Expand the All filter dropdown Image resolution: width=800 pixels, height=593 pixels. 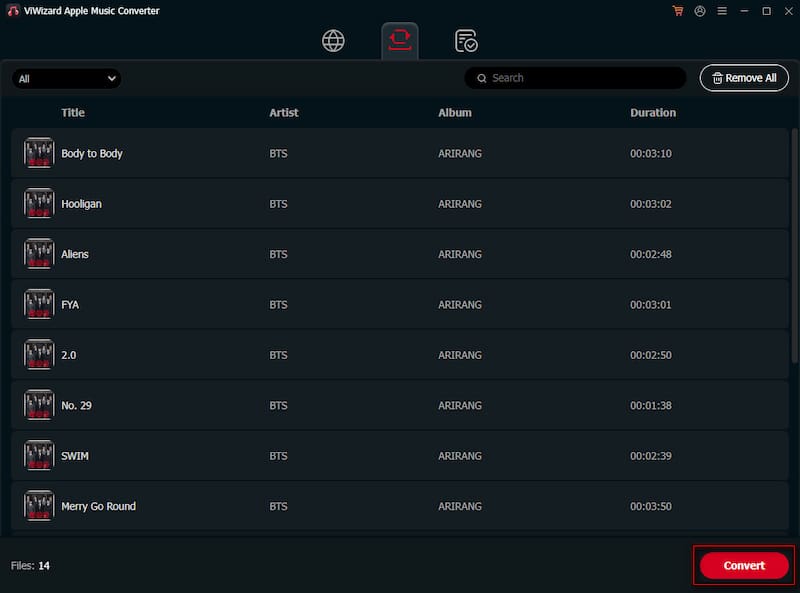click(x=66, y=79)
